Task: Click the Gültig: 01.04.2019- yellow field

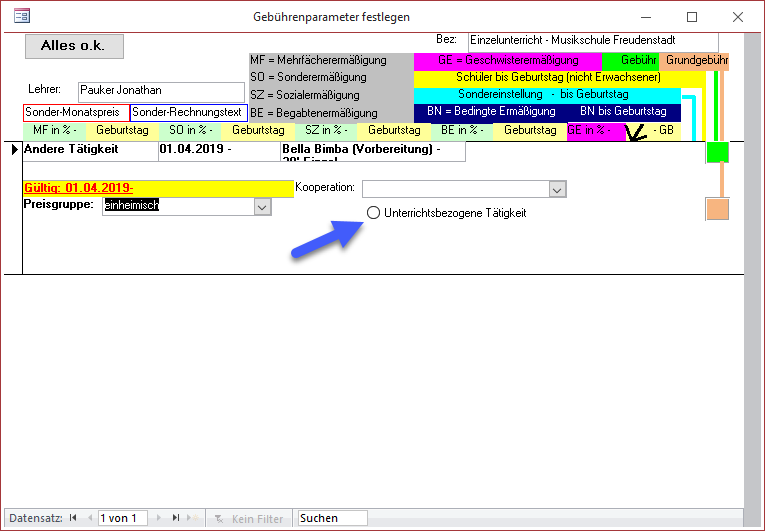Action: (157, 189)
